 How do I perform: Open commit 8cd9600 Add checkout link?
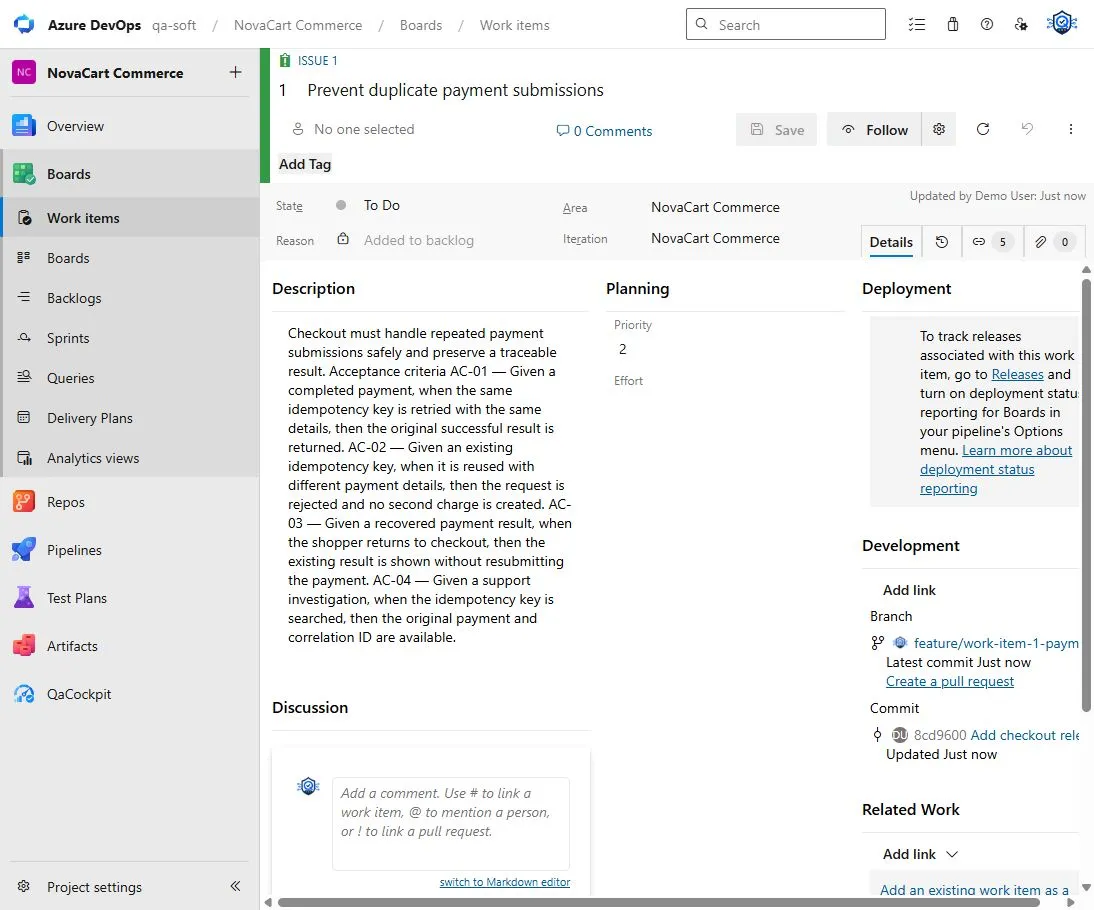(996, 735)
